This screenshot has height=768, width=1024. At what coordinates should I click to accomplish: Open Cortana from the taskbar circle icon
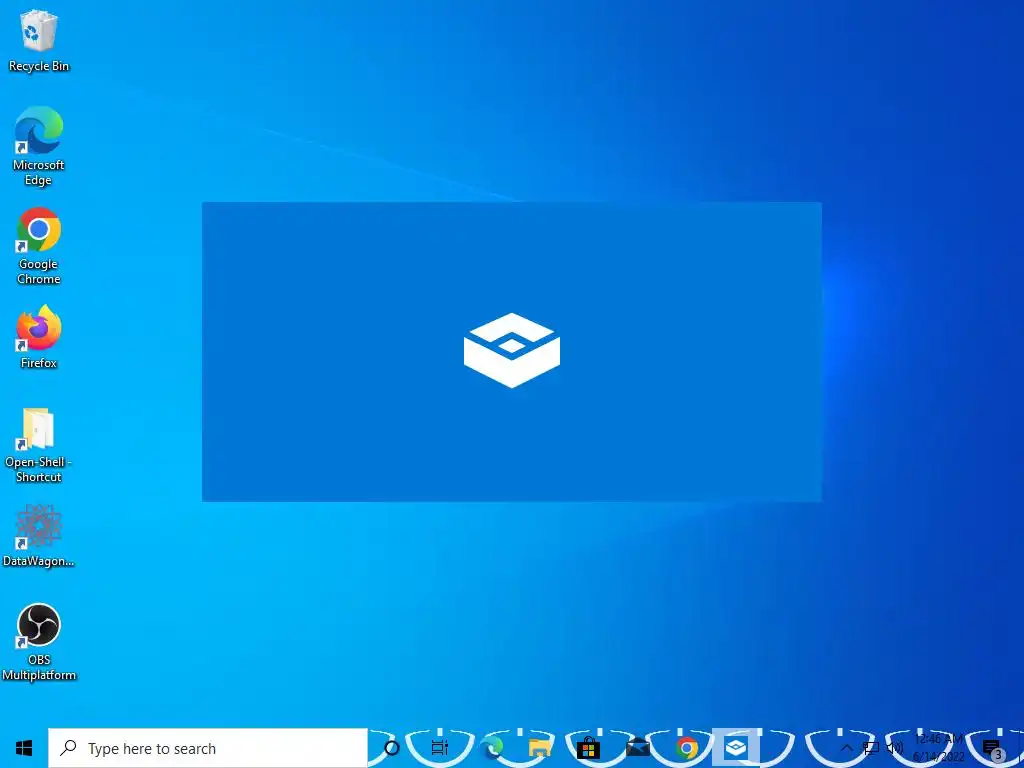pyautogui.click(x=391, y=748)
